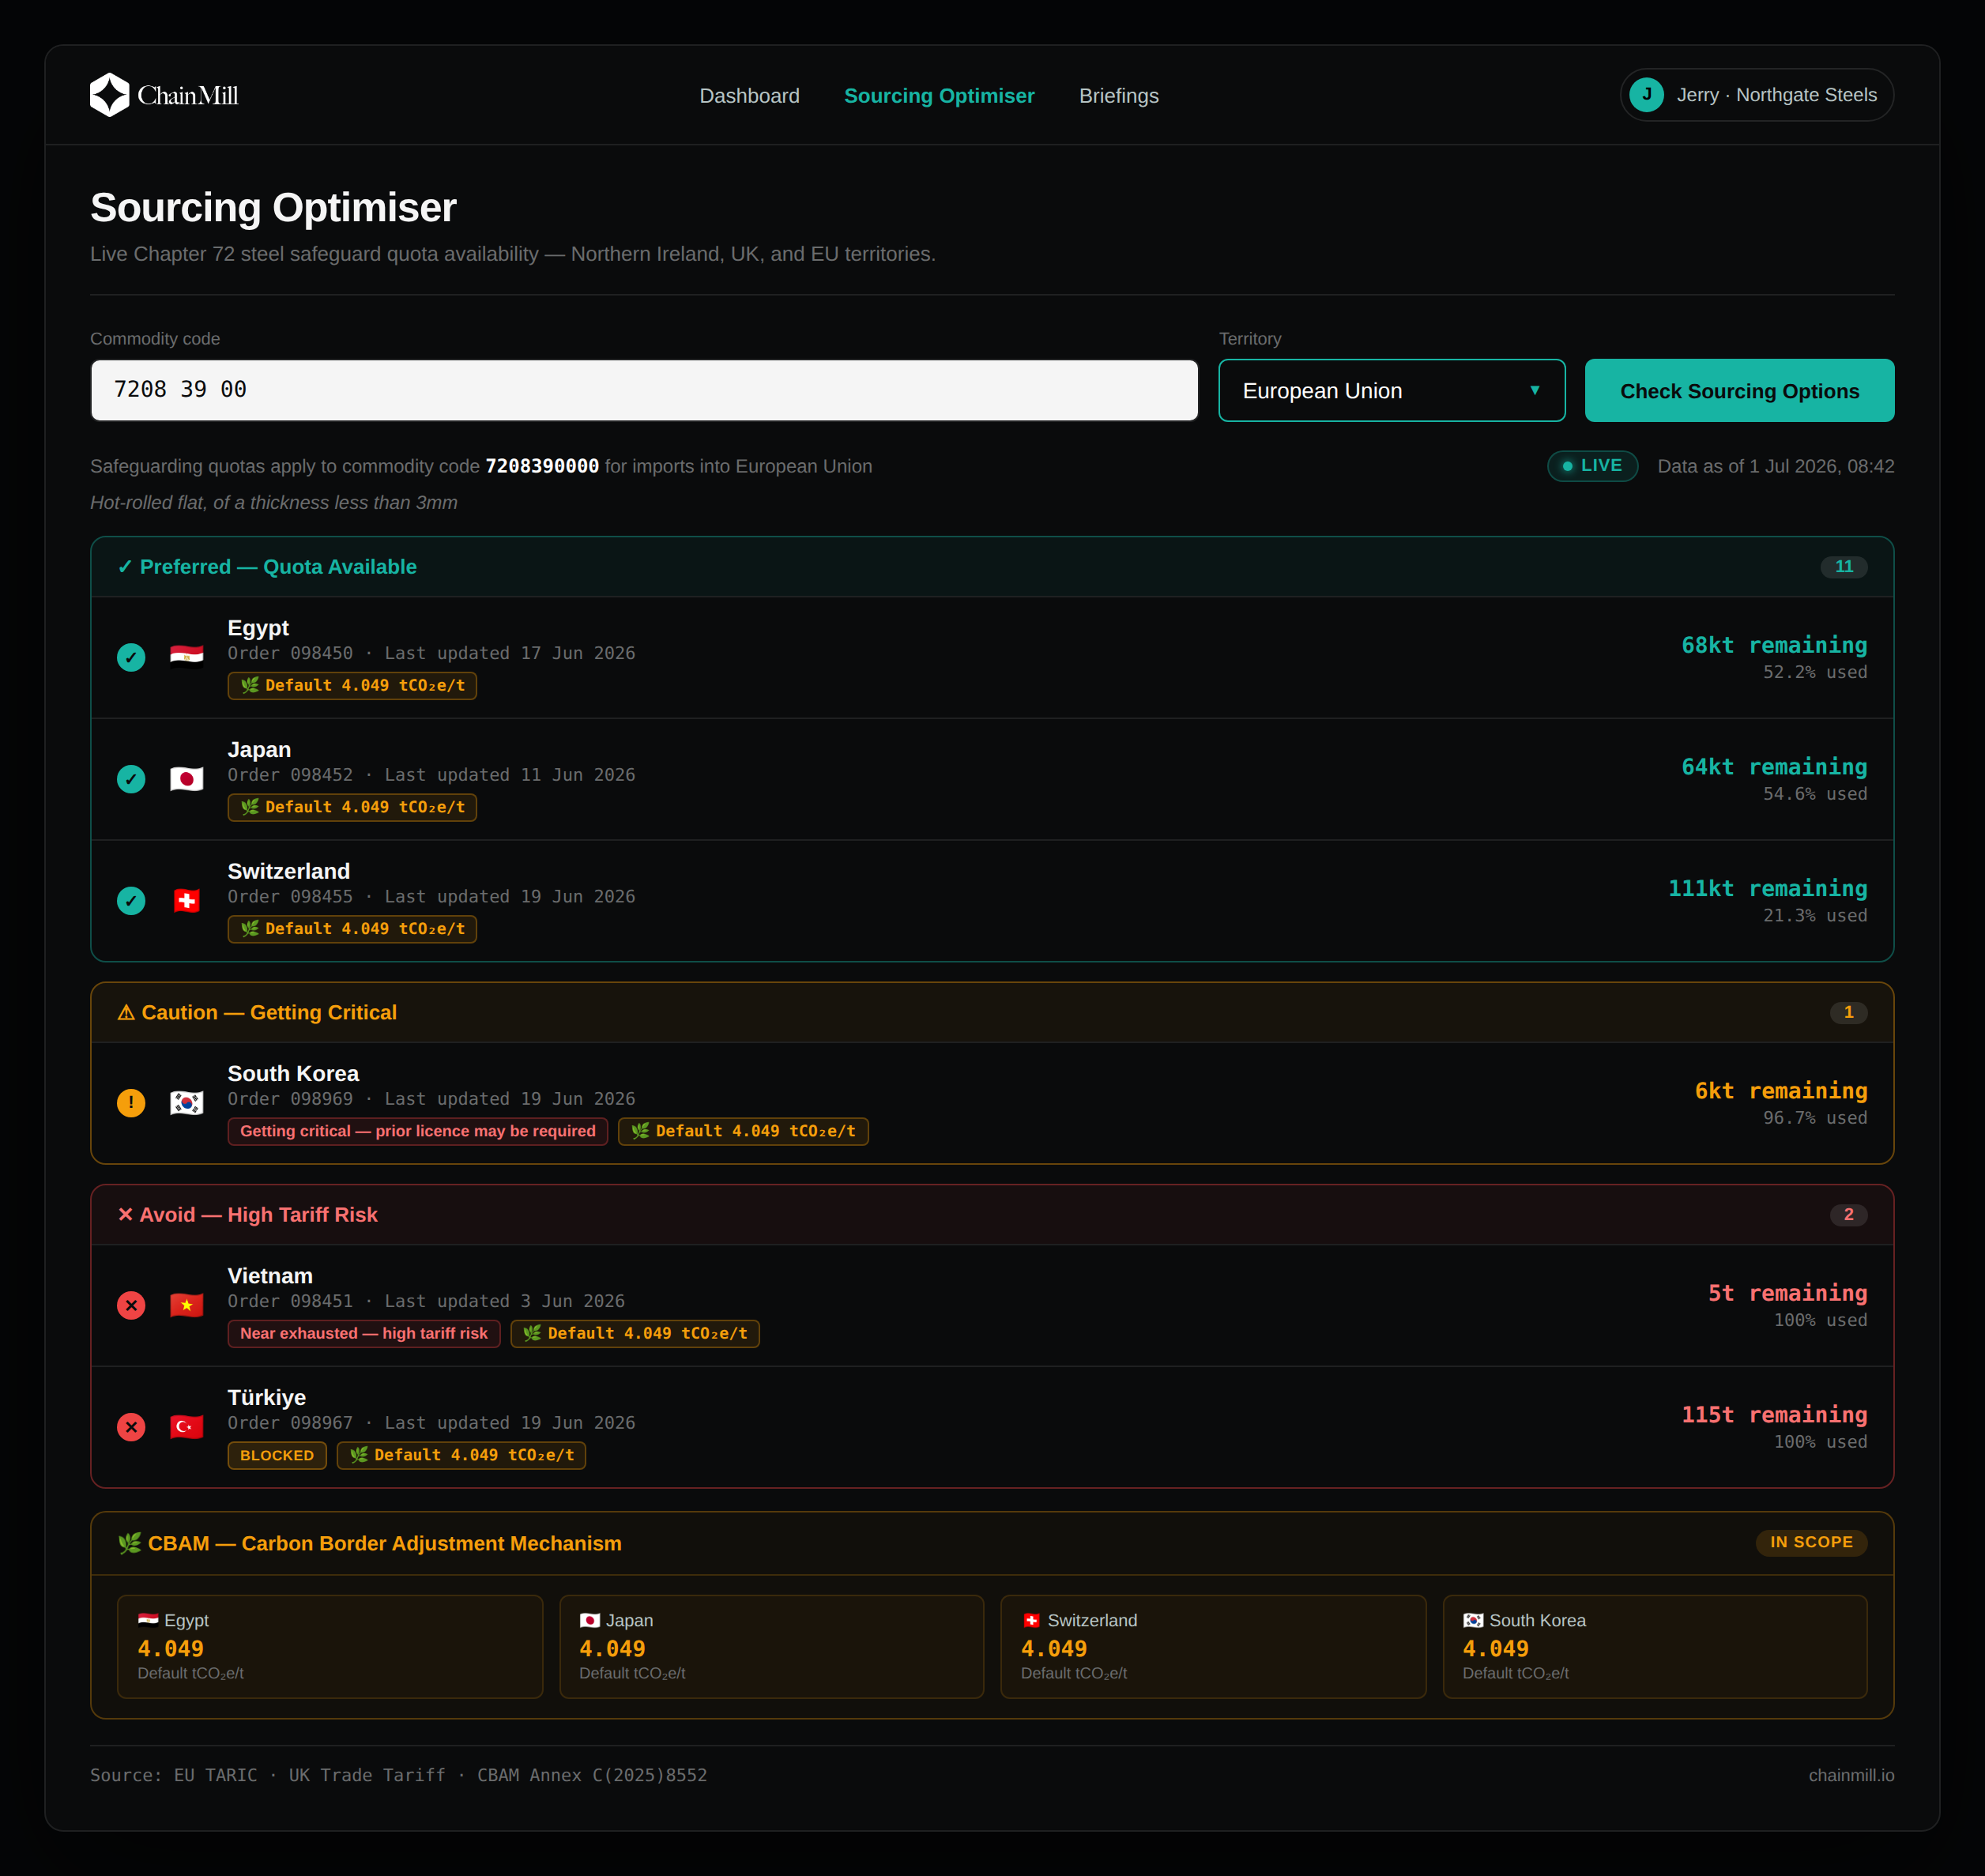Screen dimensions: 1985x1876
Task: Click the South Korea flag in Caution list
Action: (x=187, y=1102)
